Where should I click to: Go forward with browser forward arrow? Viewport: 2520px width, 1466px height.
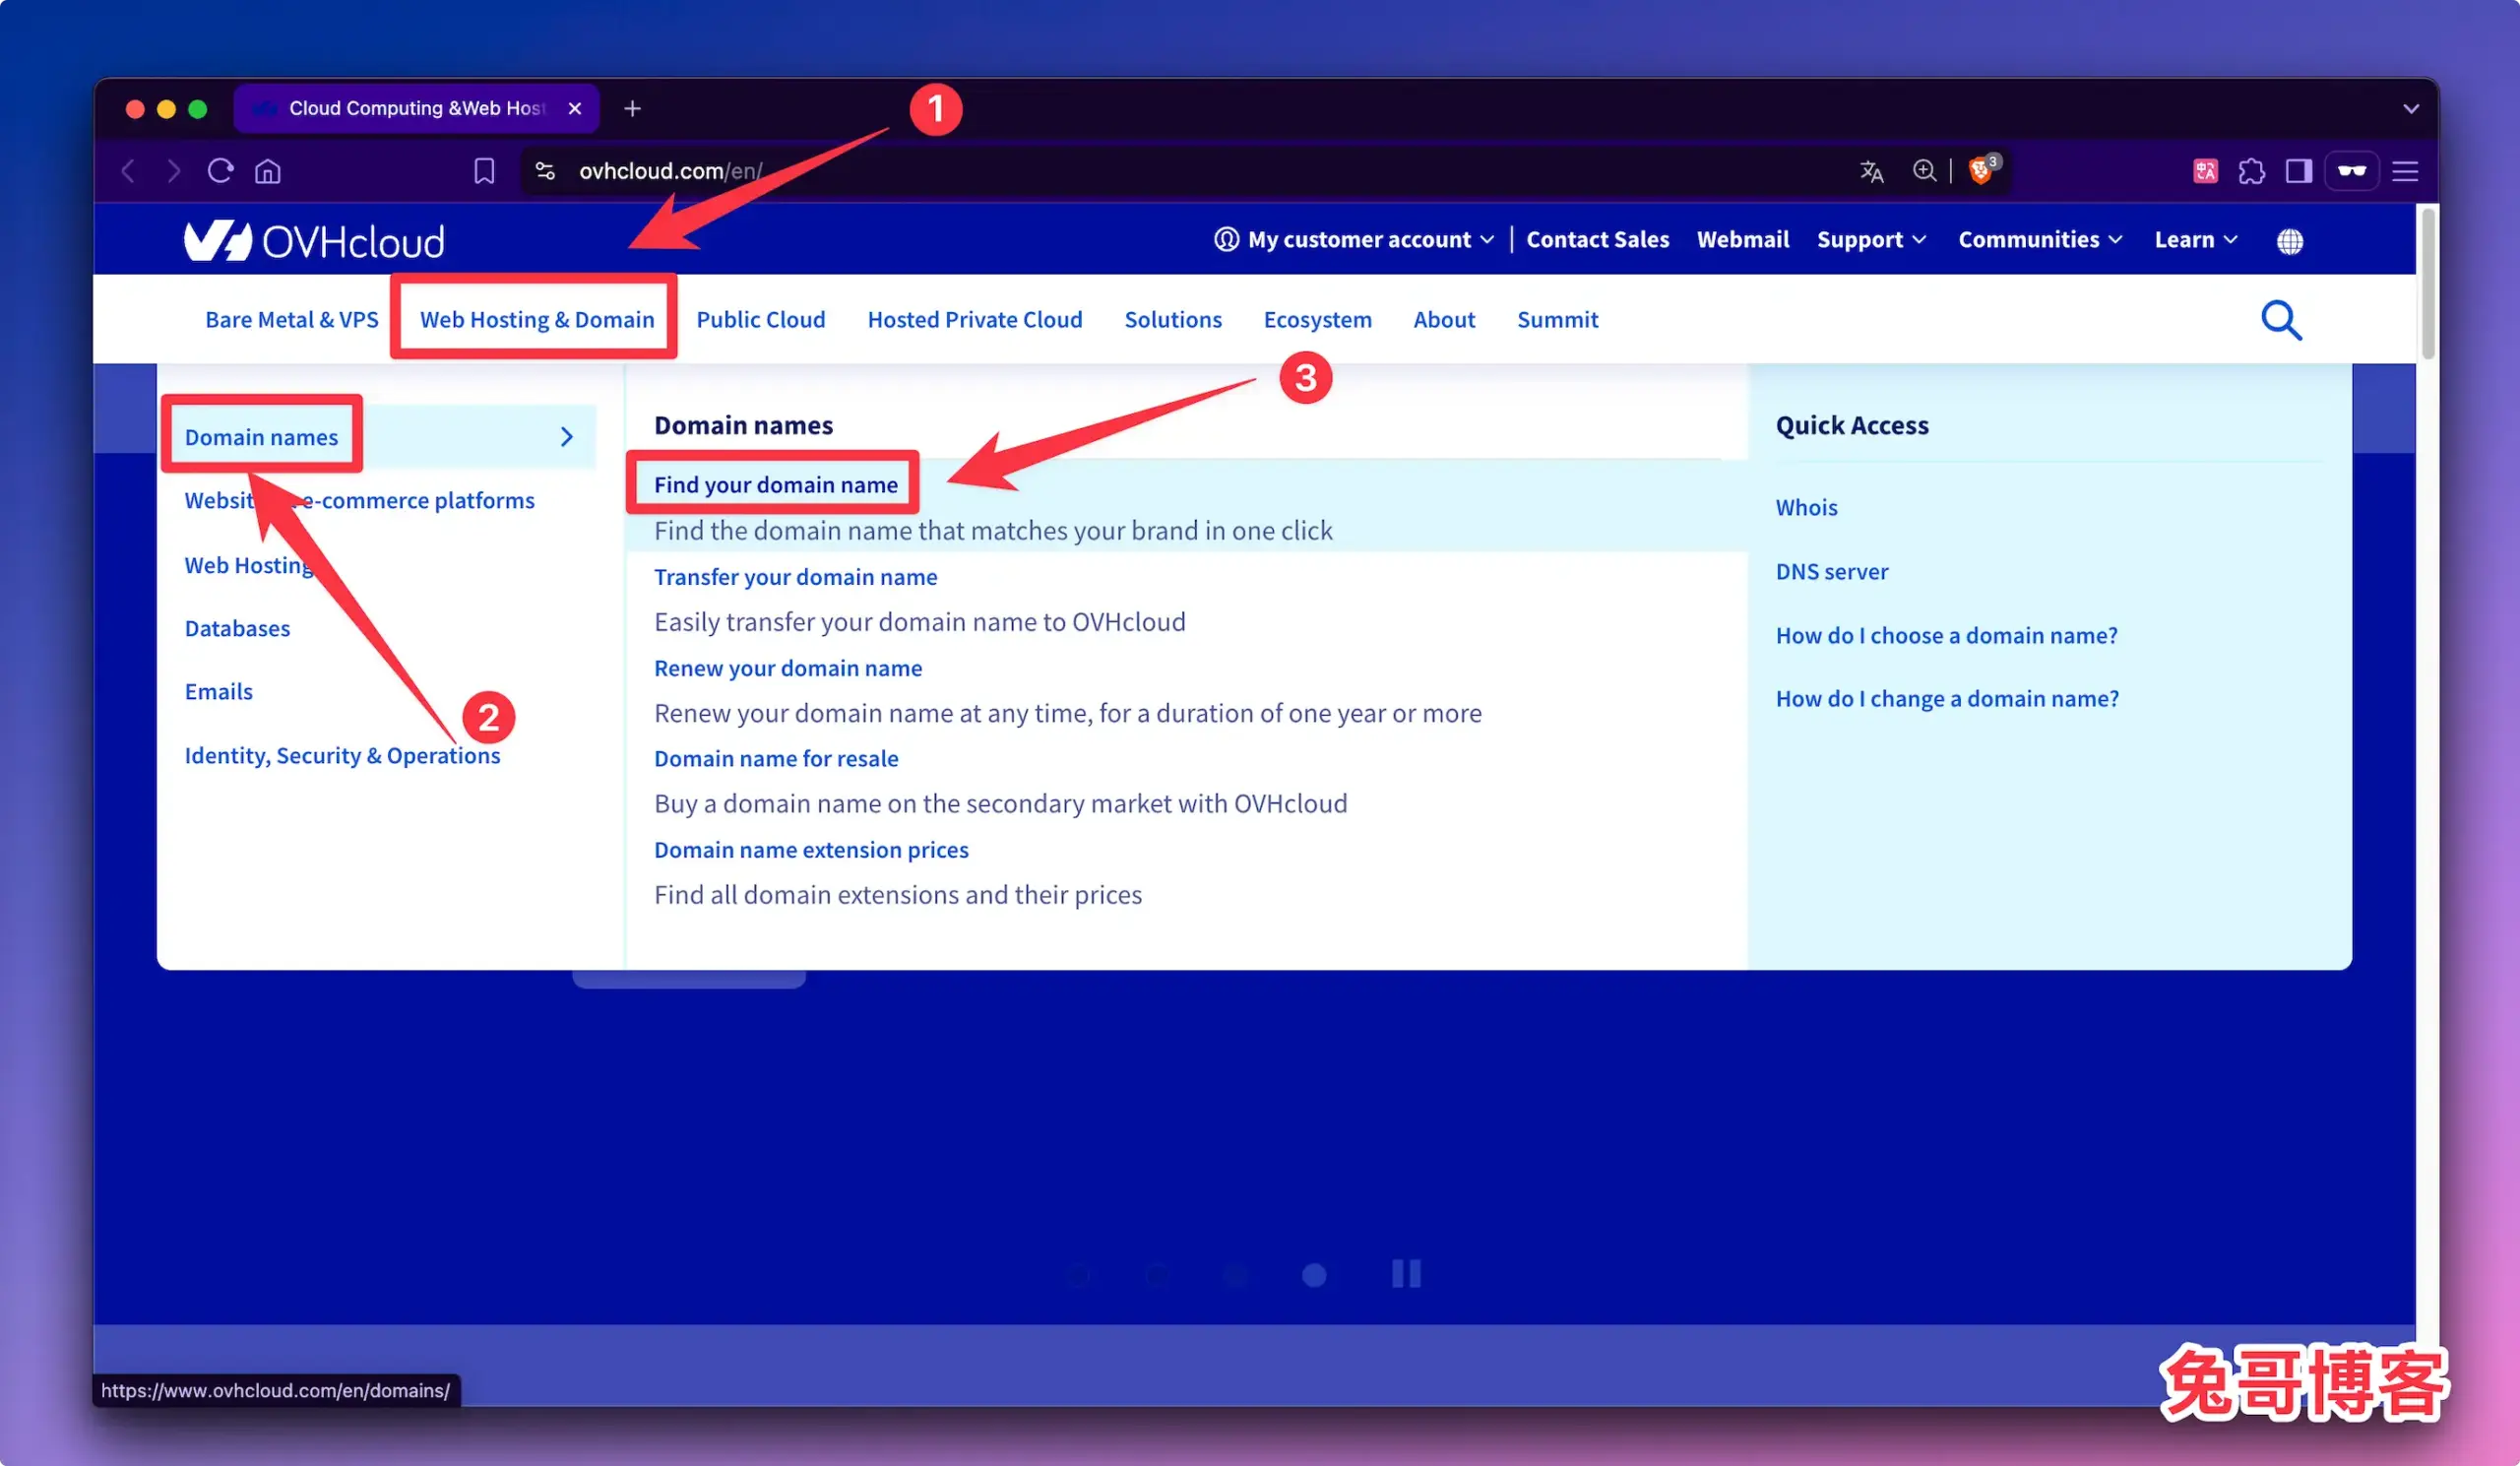pyautogui.click(x=174, y=171)
